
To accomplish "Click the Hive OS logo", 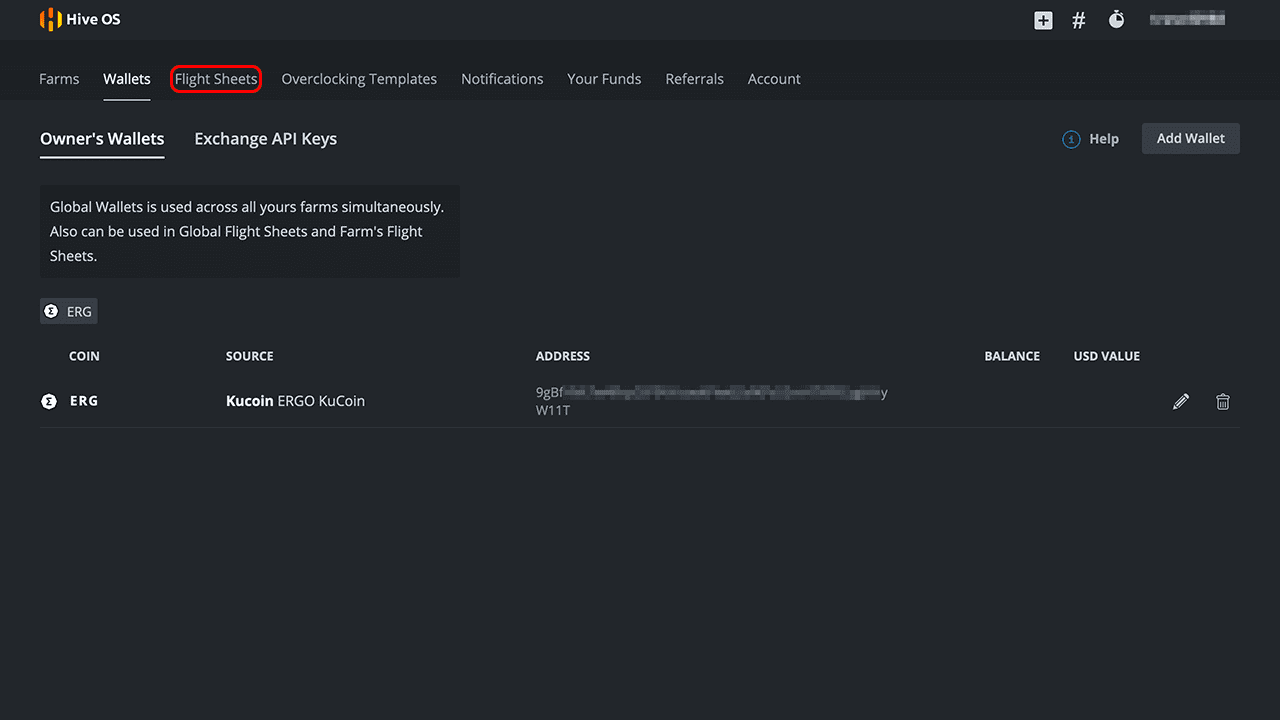I will pyautogui.click(x=80, y=20).
